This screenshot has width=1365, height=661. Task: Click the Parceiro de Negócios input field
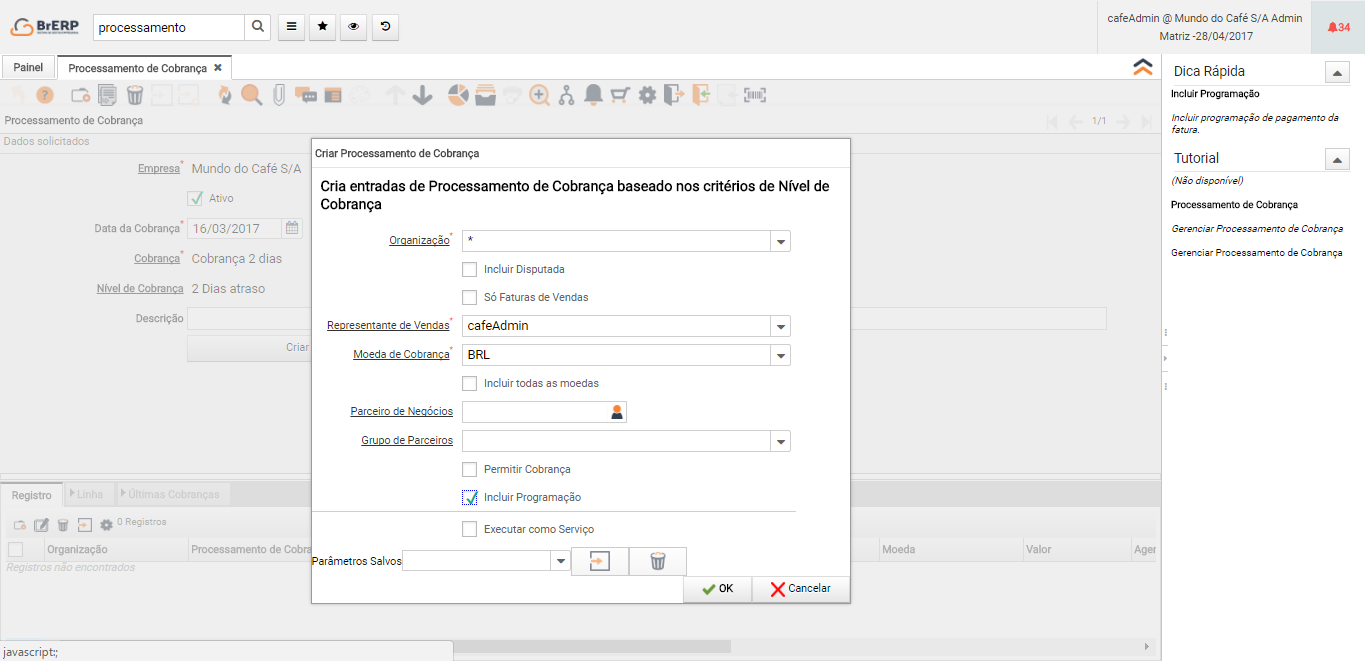point(535,412)
